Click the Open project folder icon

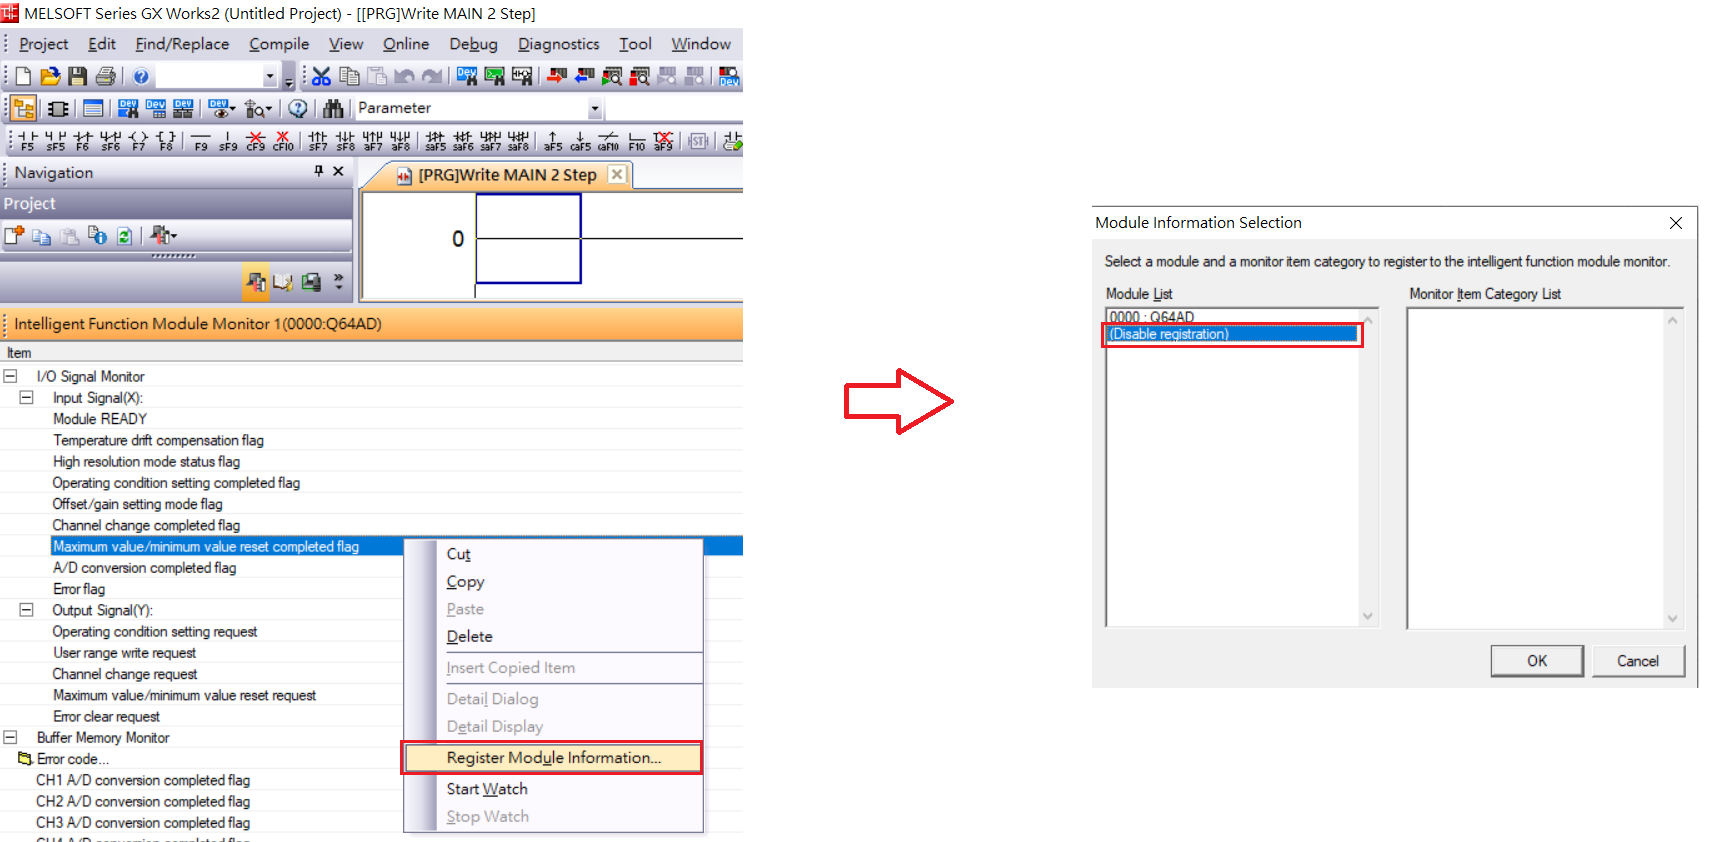click(50, 76)
